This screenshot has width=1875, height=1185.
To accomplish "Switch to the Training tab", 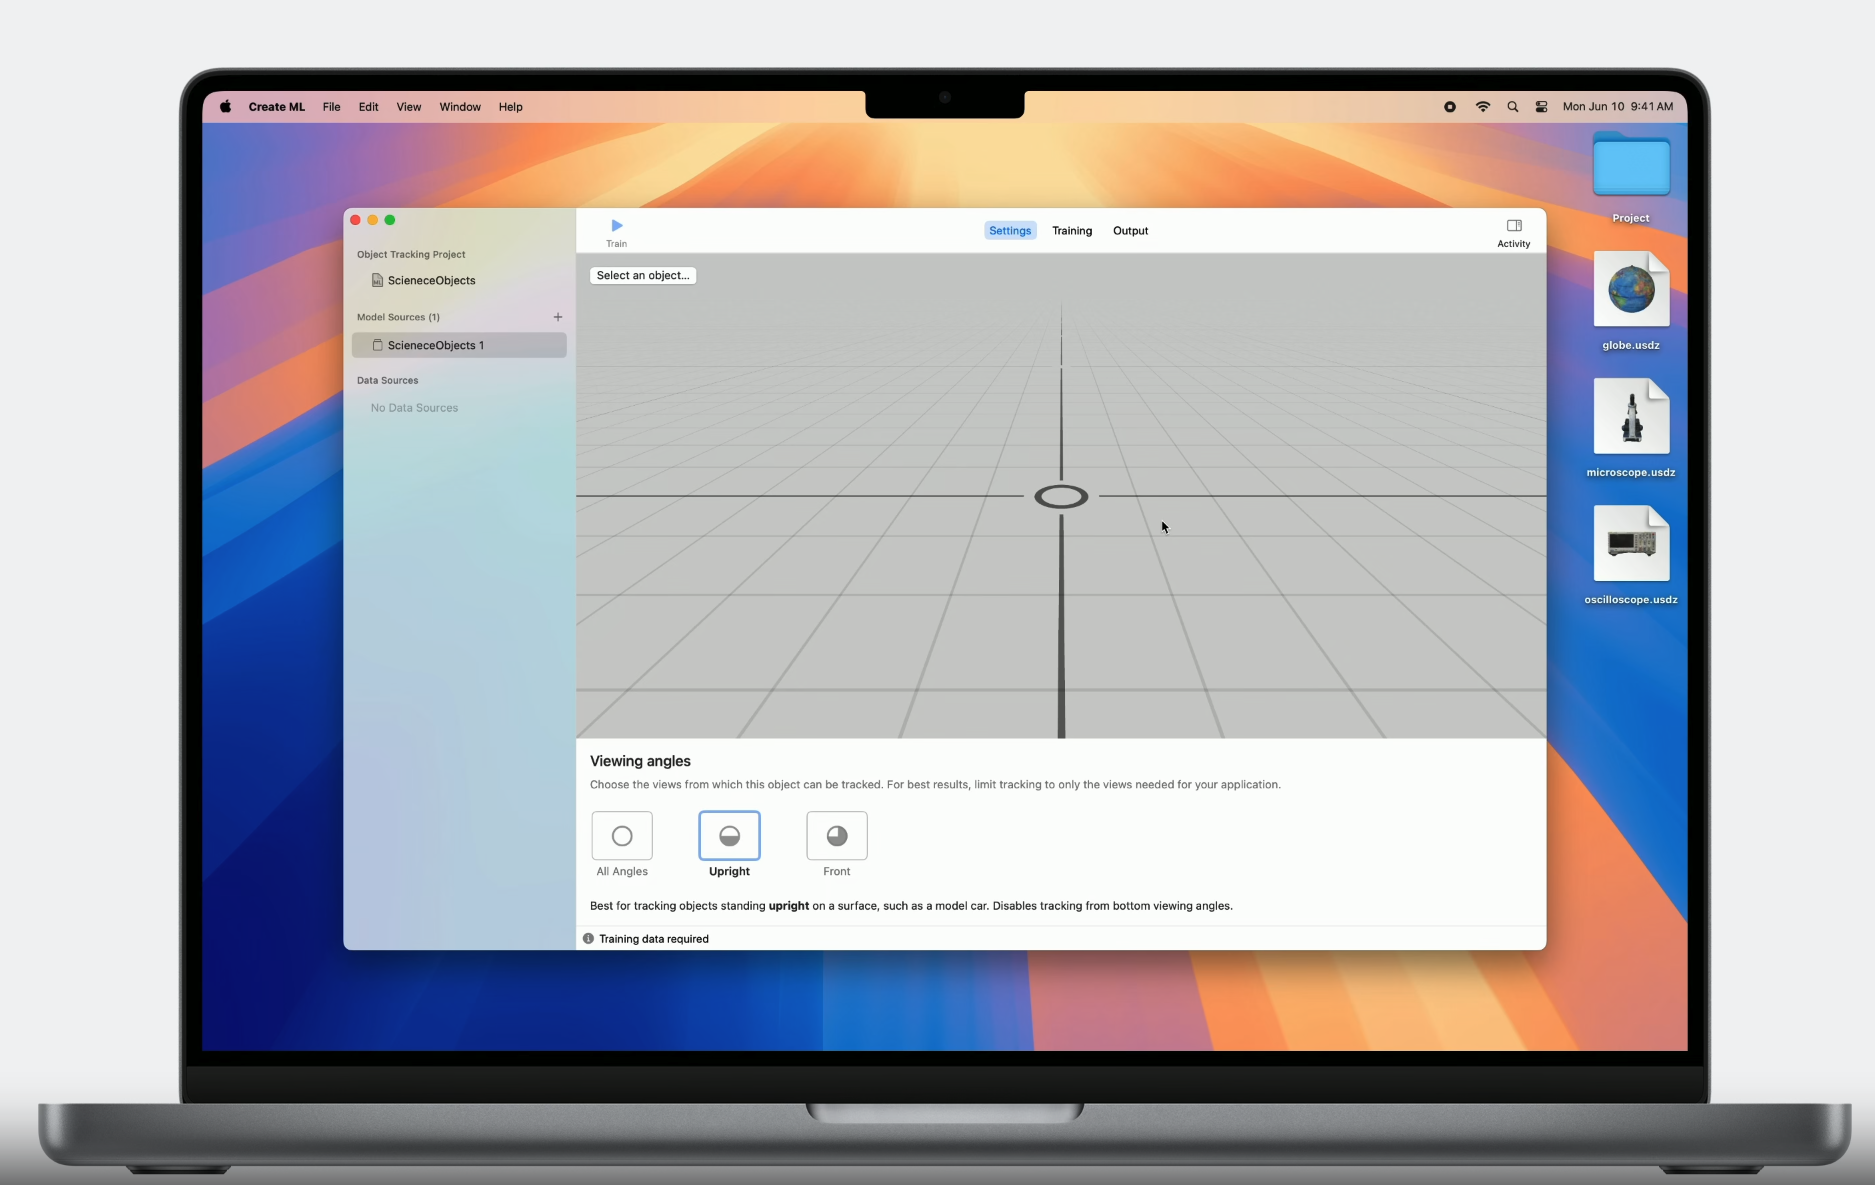I will click(x=1072, y=231).
